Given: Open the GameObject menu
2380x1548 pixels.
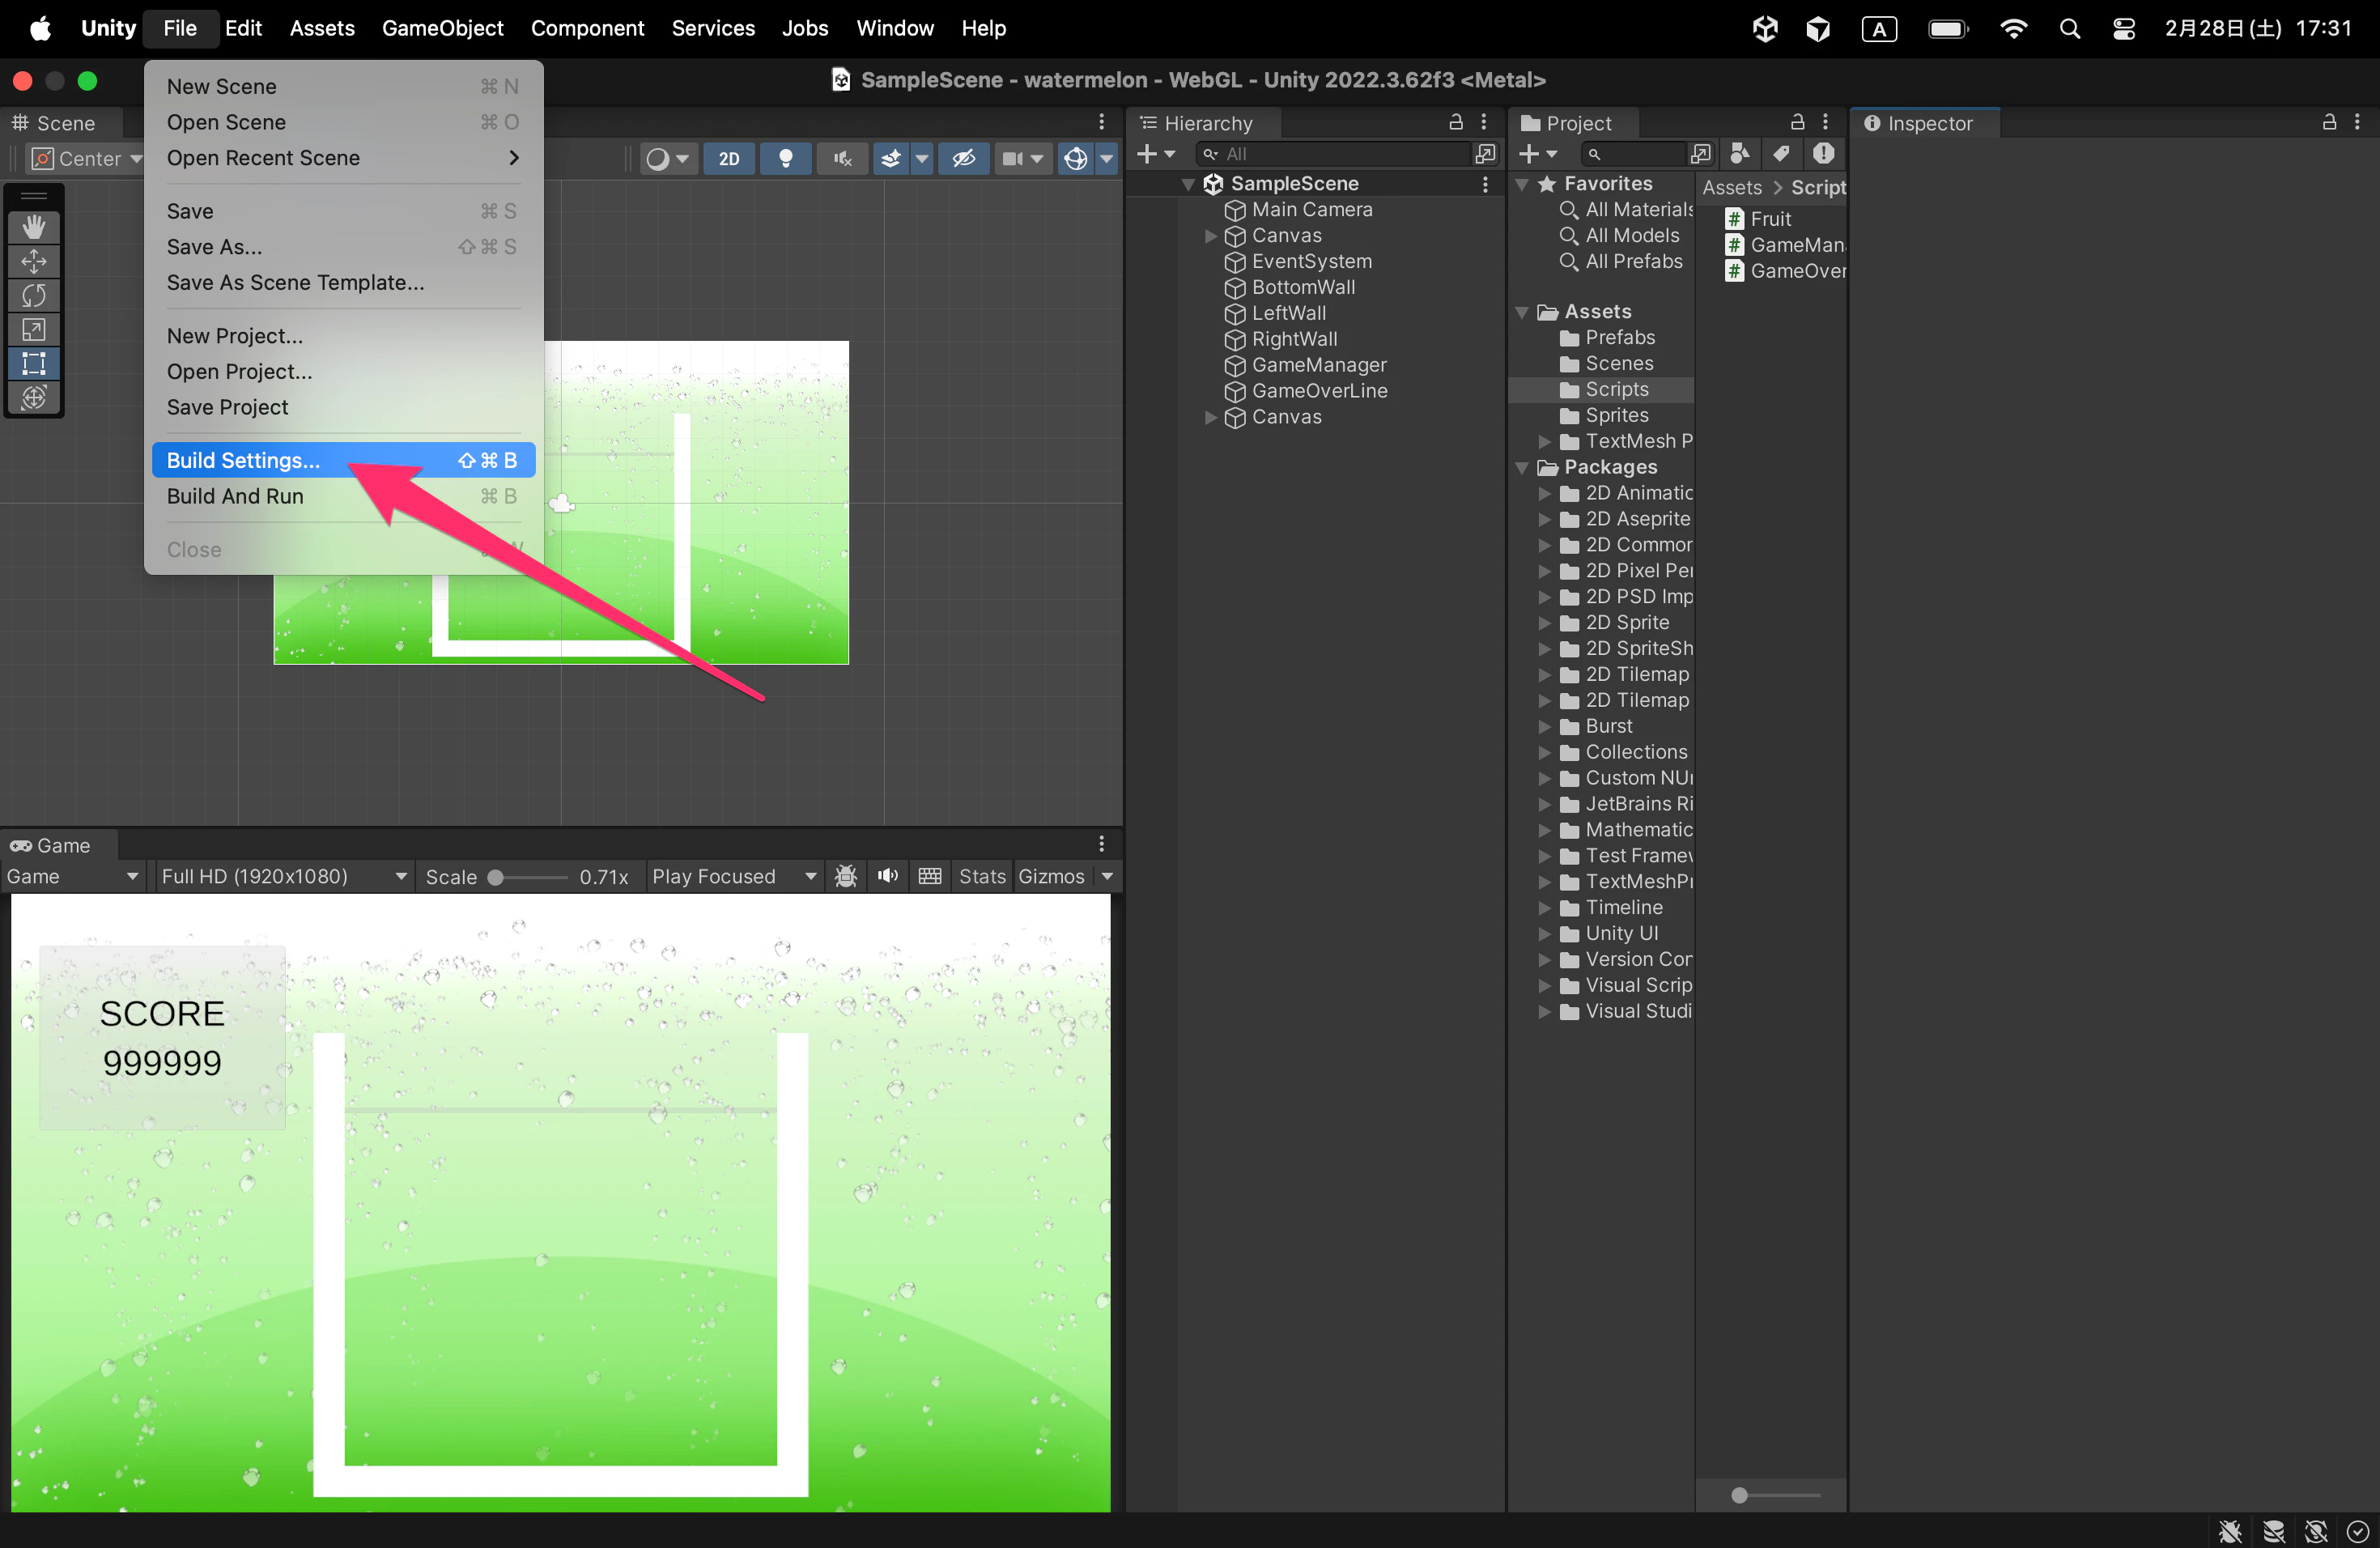Looking at the screenshot, I should click(x=442, y=29).
